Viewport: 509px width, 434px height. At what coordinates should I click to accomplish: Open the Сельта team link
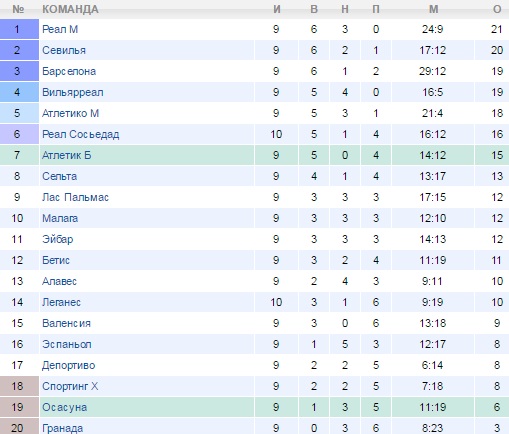(60, 176)
